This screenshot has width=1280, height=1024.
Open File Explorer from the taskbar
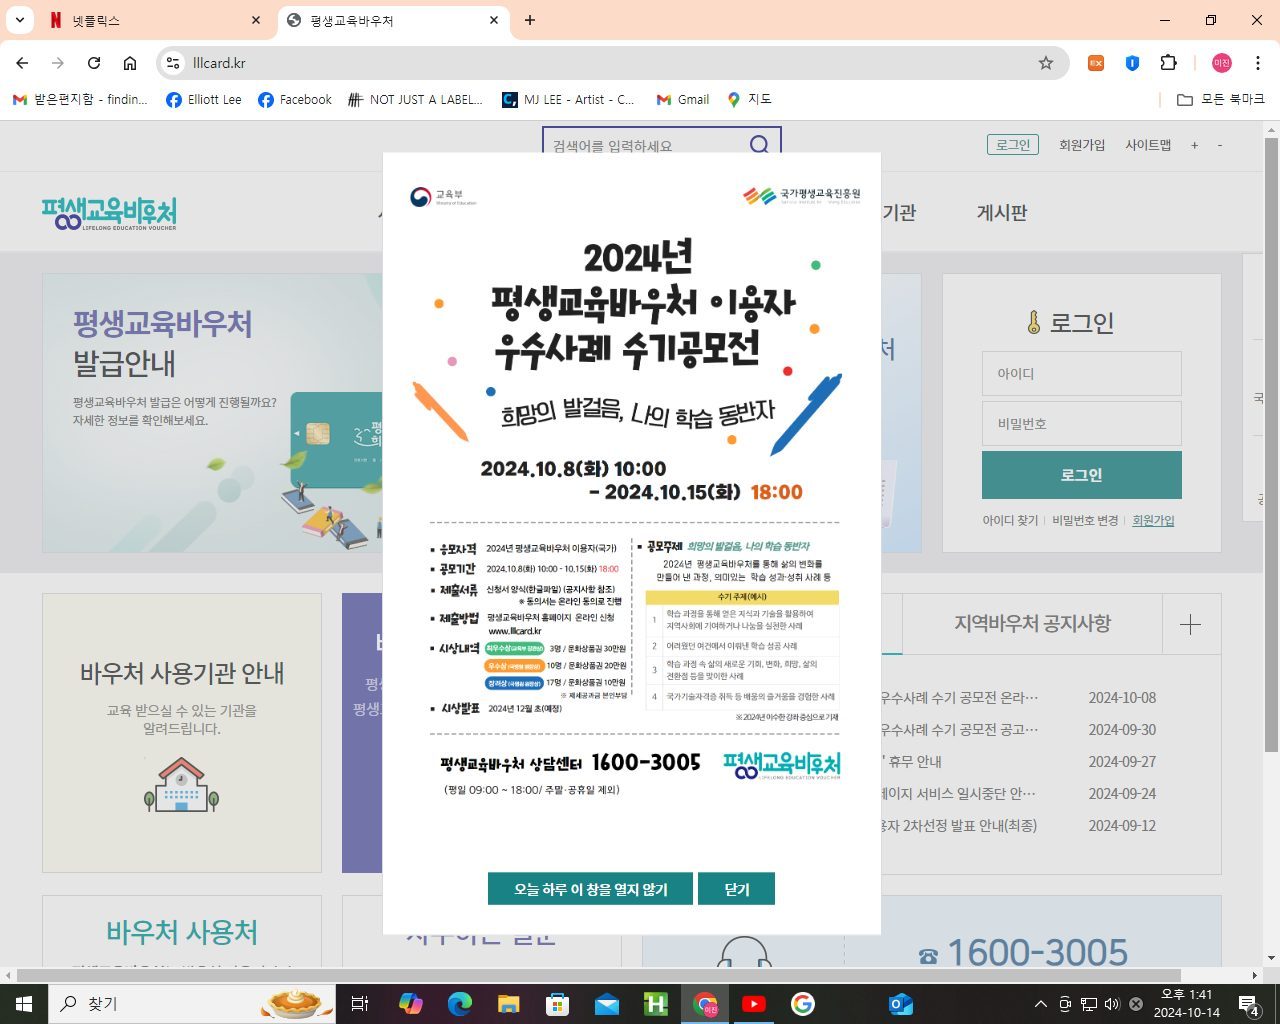point(509,1003)
